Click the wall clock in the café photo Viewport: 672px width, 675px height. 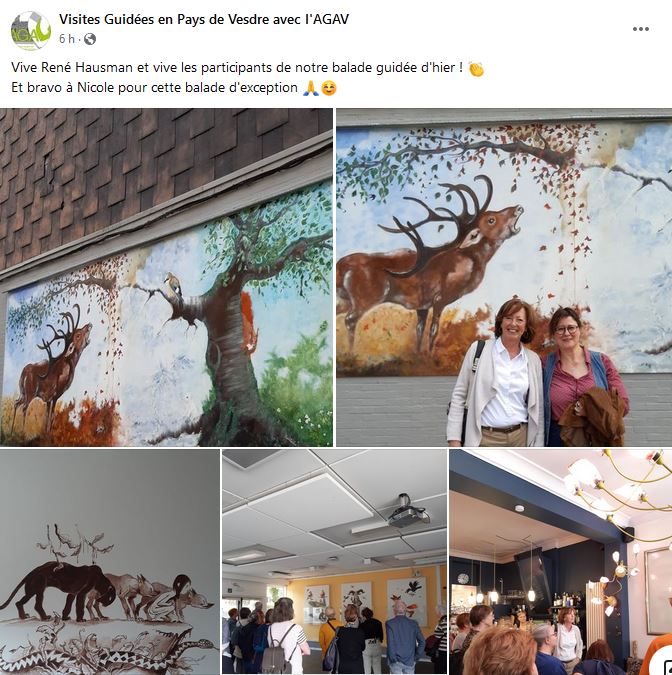(463, 578)
